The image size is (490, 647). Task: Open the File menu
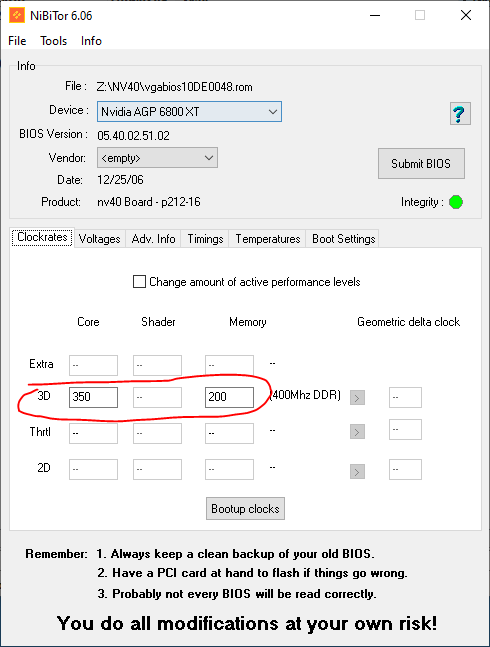tap(17, 41)
